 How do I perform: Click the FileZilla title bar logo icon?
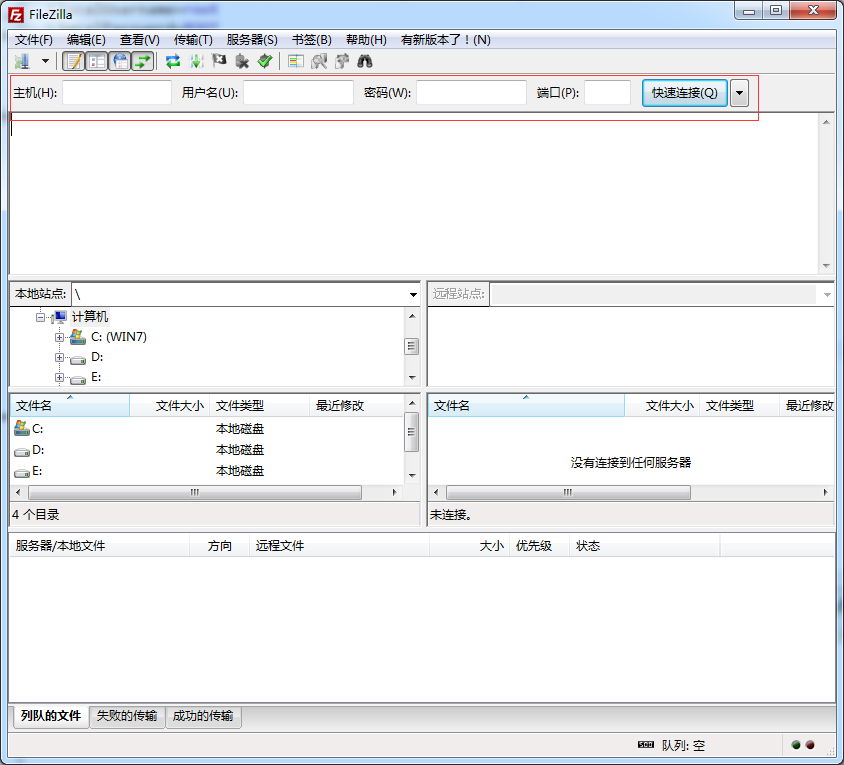coord(16,15)
